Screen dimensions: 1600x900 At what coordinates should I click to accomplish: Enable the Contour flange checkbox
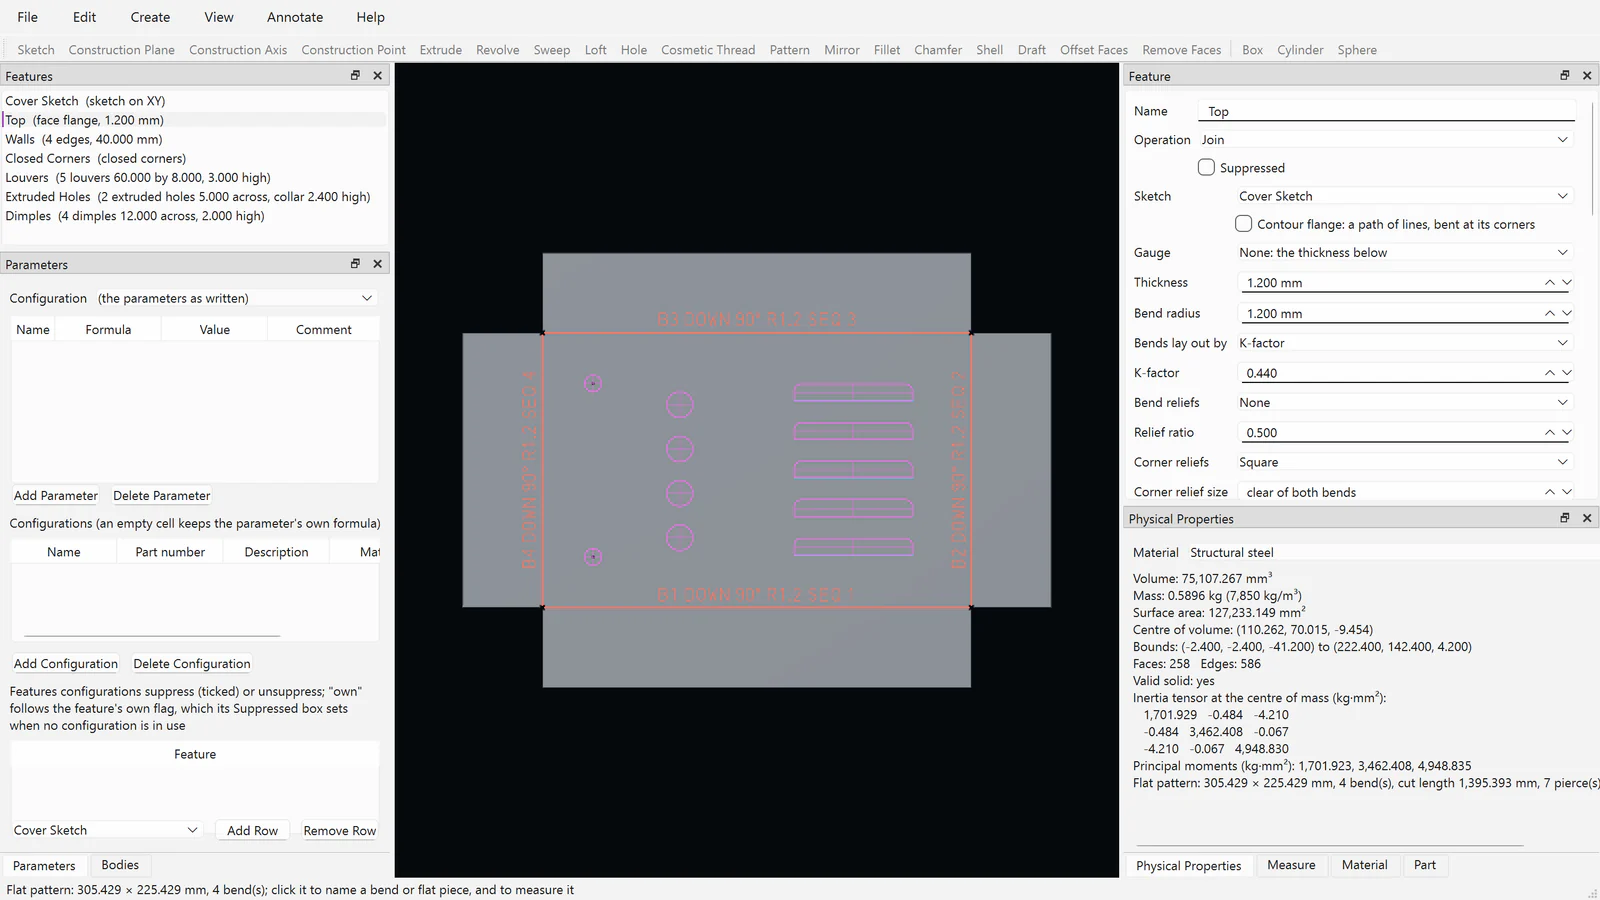pos(1243,224)
